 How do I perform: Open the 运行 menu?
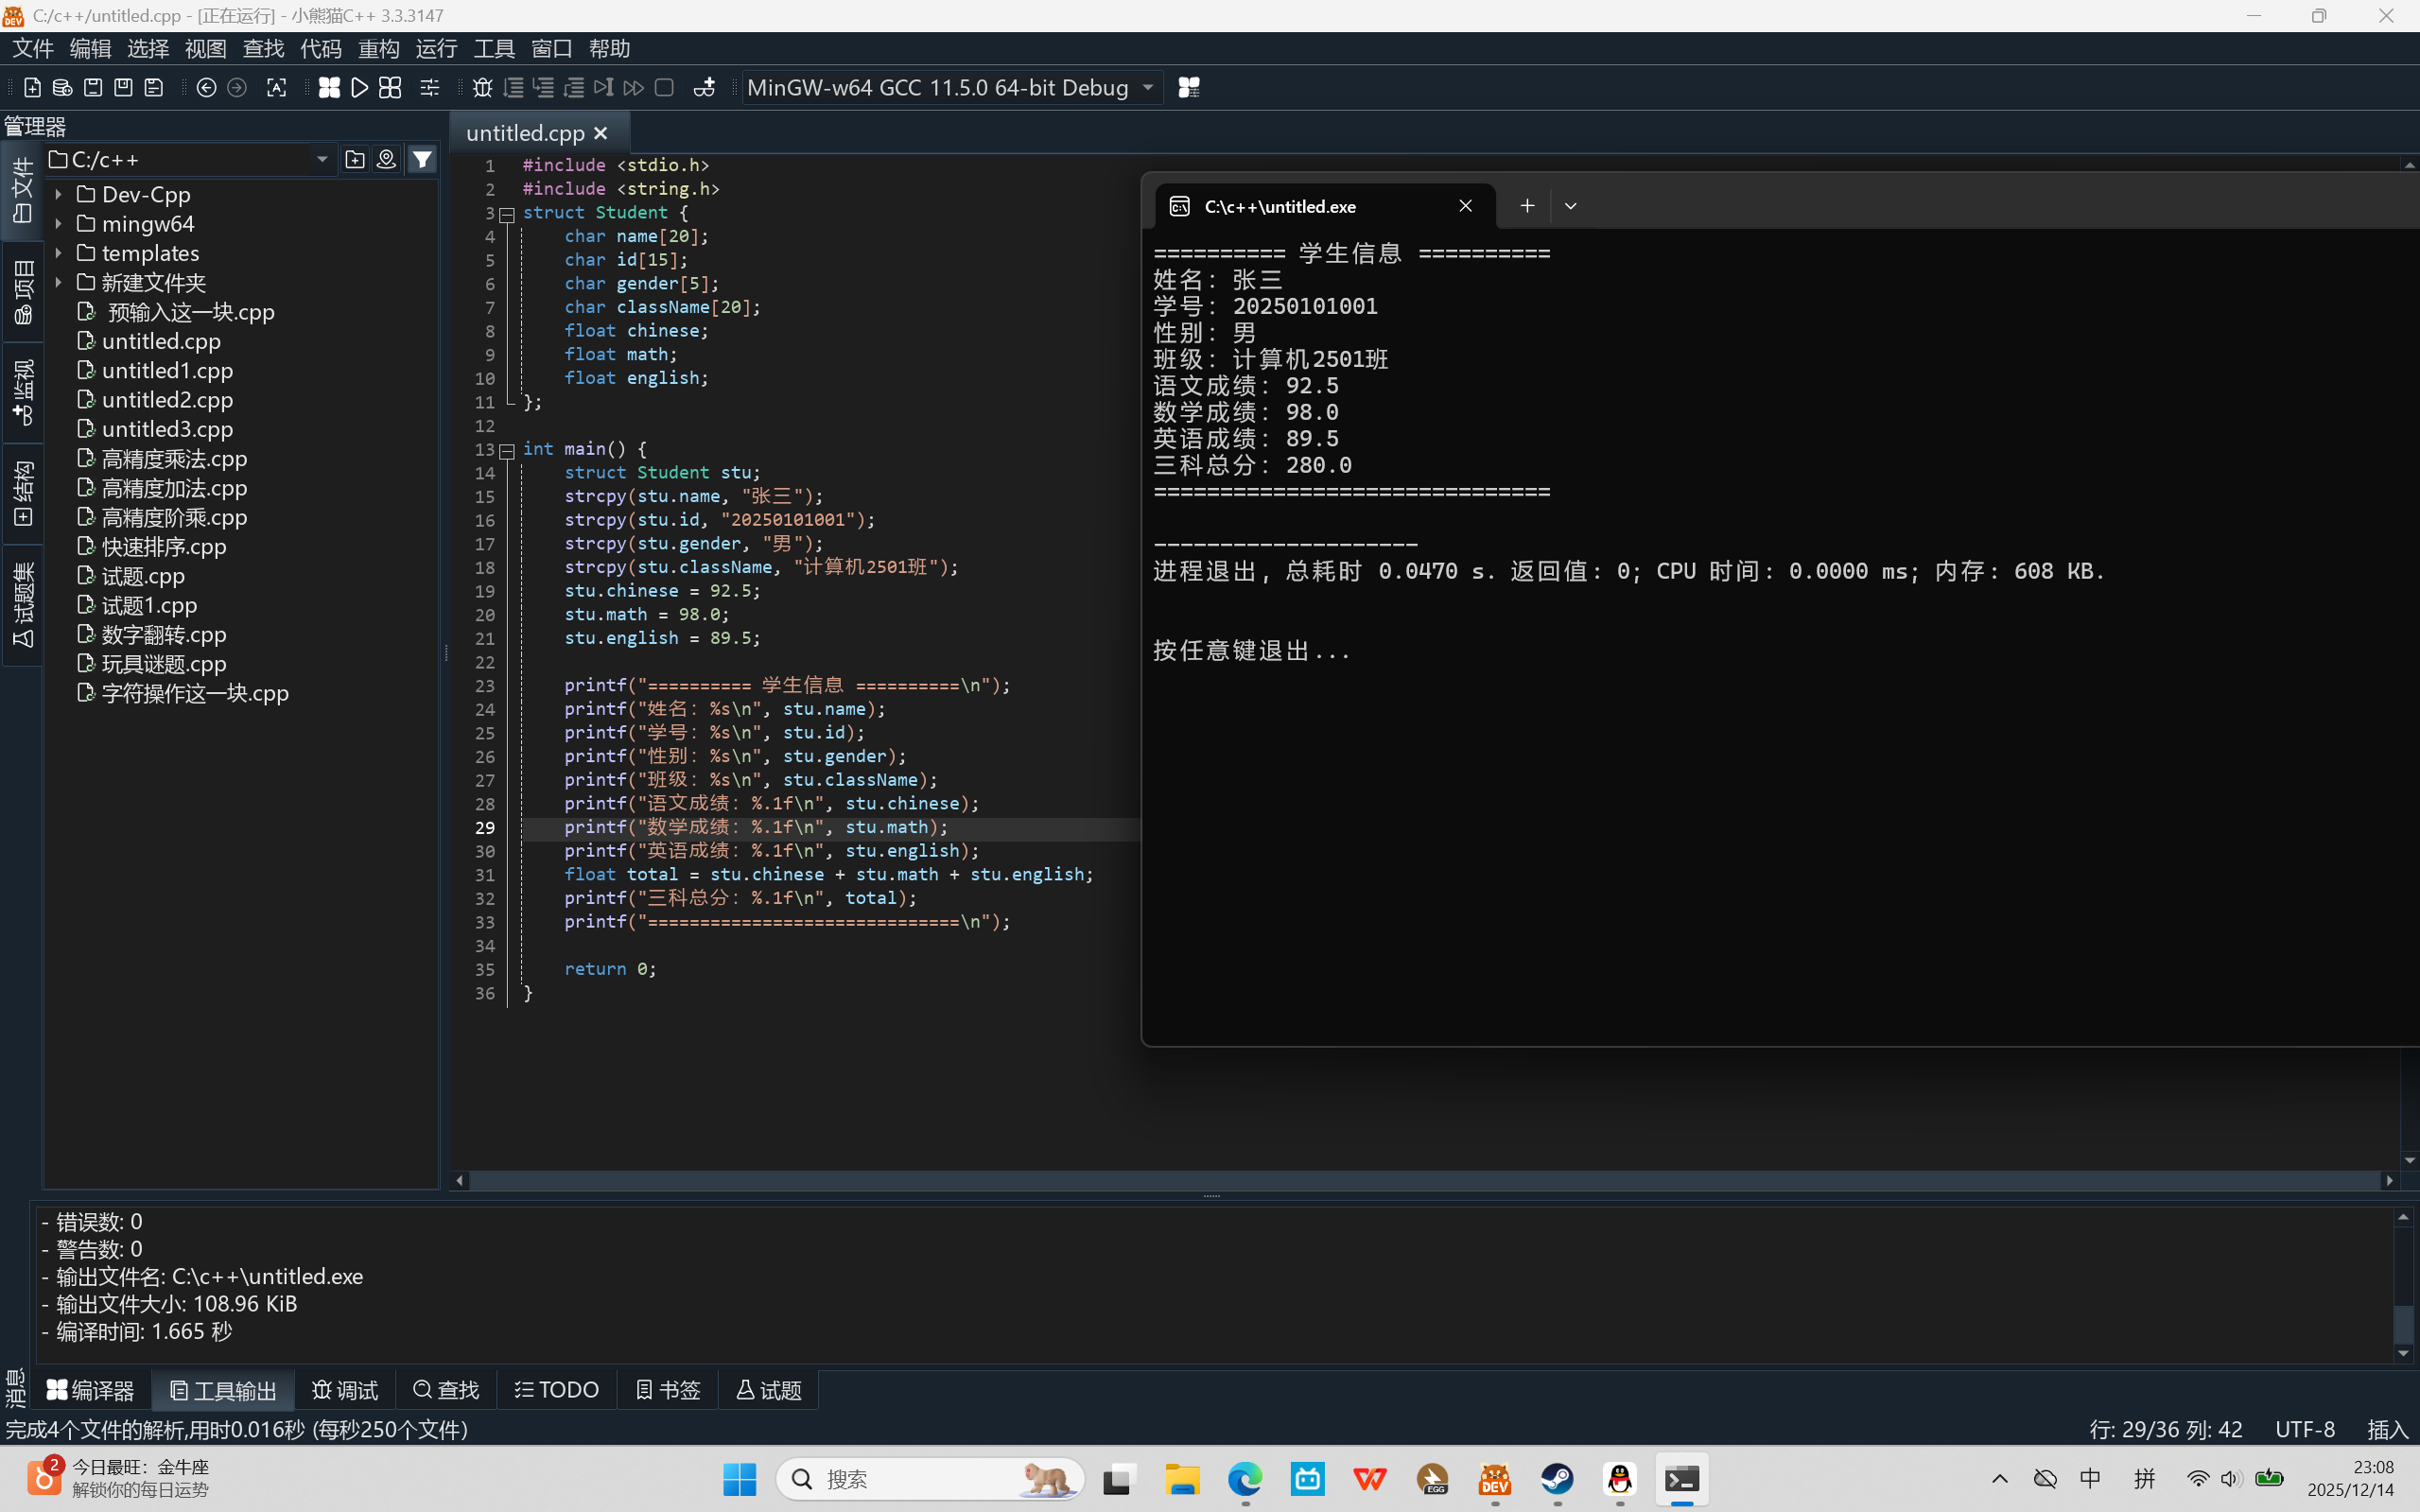coord(436,48)
